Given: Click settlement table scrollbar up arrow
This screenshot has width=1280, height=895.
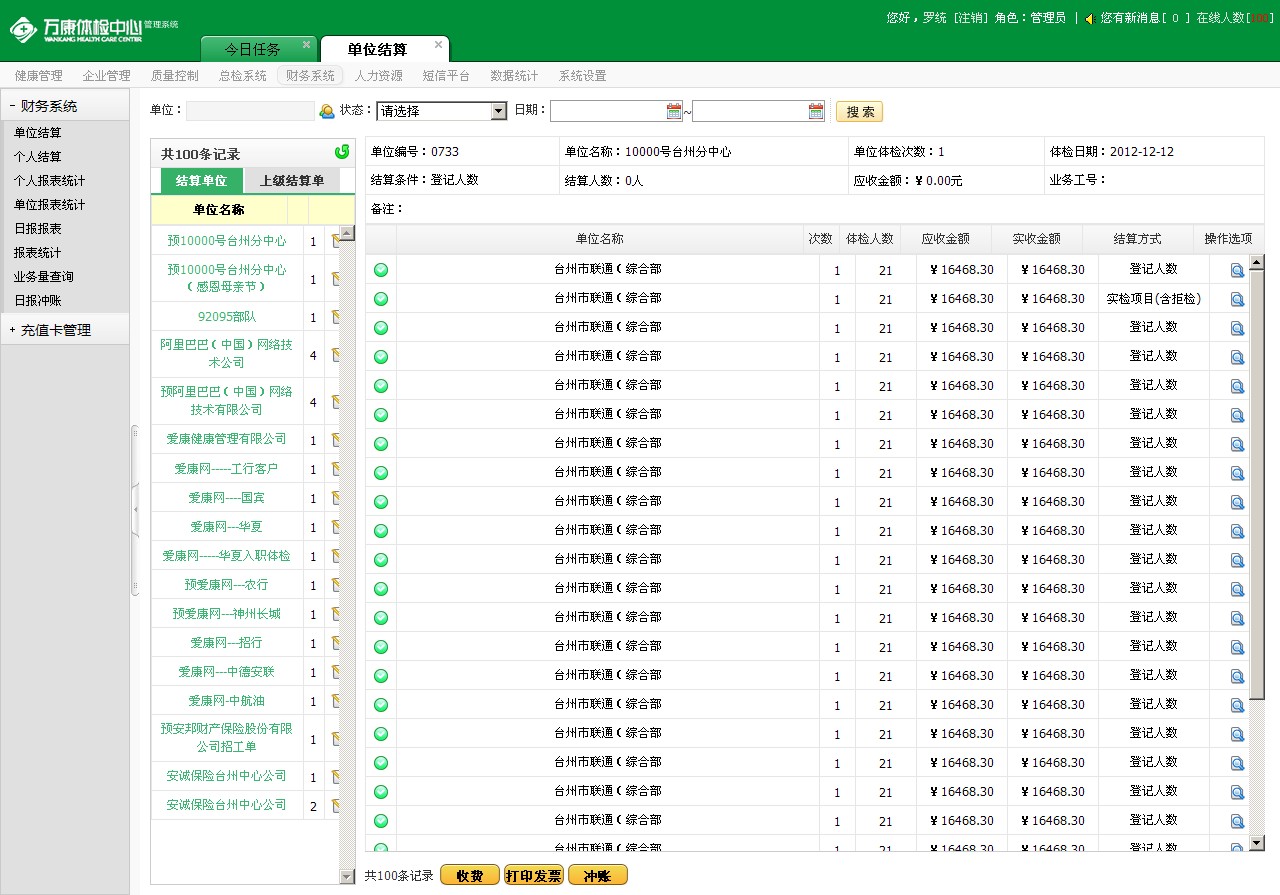Looking at the screenshot, I should click(1257, 262).
